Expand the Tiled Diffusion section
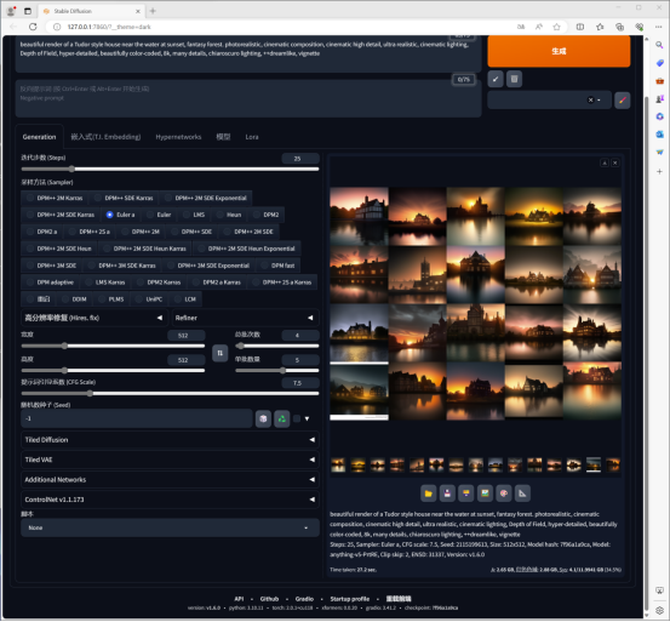 [170, 440]
